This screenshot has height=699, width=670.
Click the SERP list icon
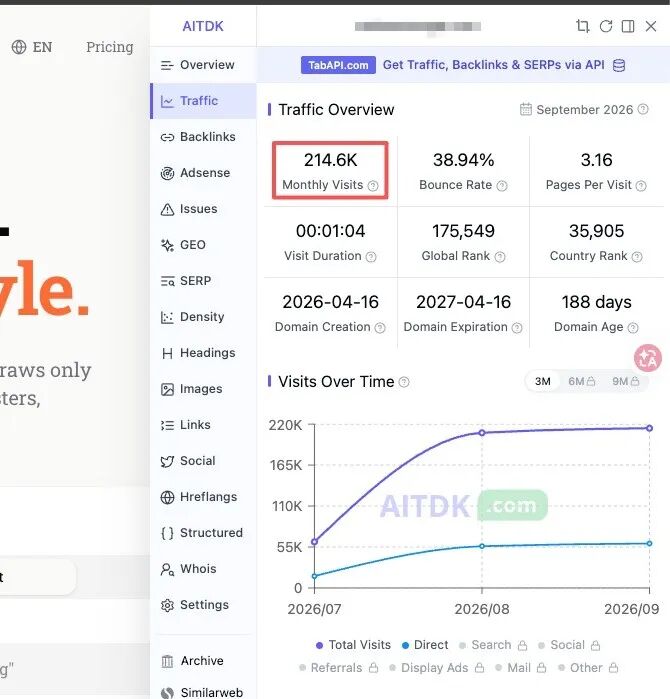click(x=167, y=281)
